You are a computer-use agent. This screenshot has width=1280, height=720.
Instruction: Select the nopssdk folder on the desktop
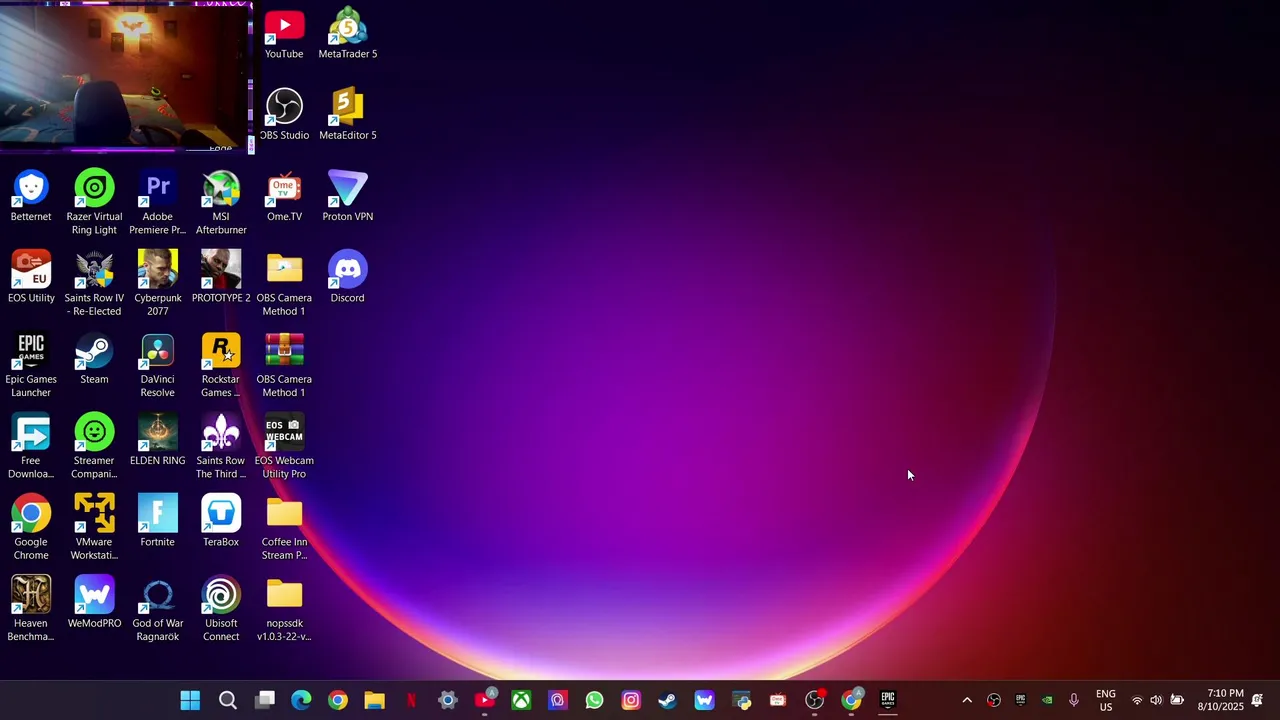pyautogui.click(x=284, y=608)
